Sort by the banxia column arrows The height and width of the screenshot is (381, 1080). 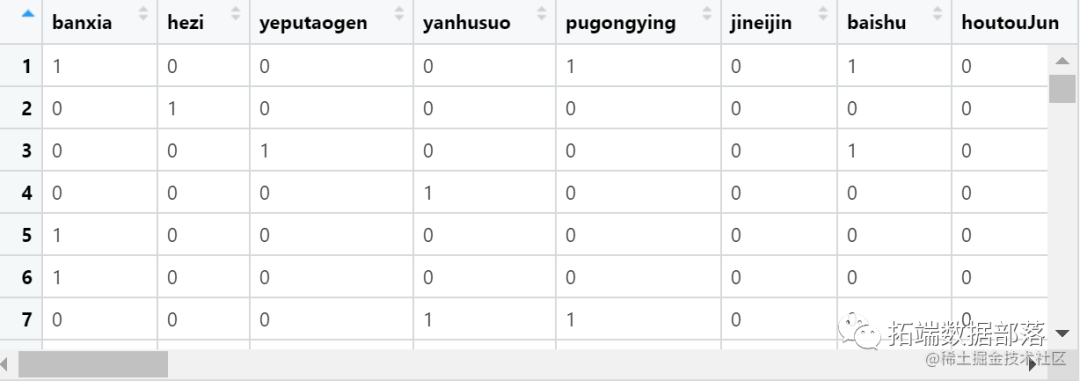(143, 13)
